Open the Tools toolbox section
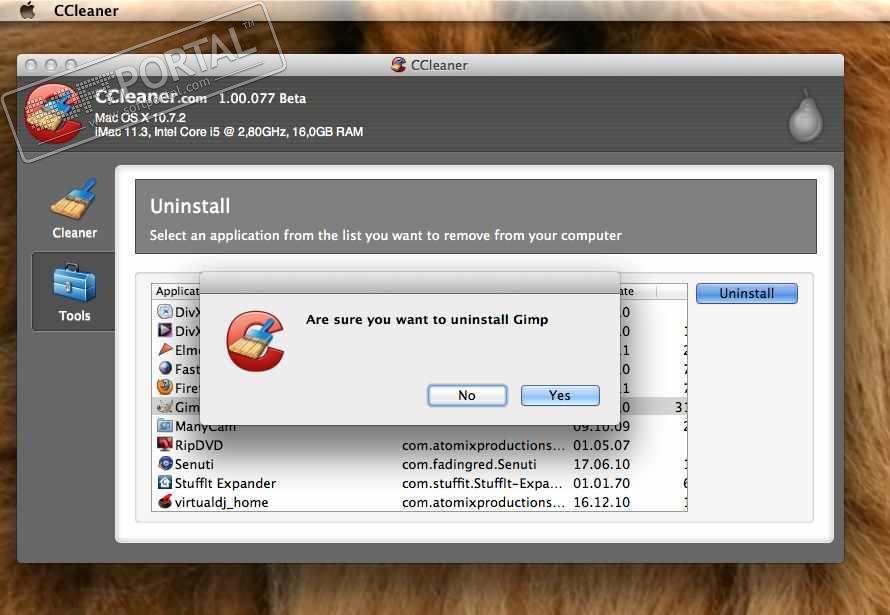Viewport: 890px width, 615px height. pos(74,292)
